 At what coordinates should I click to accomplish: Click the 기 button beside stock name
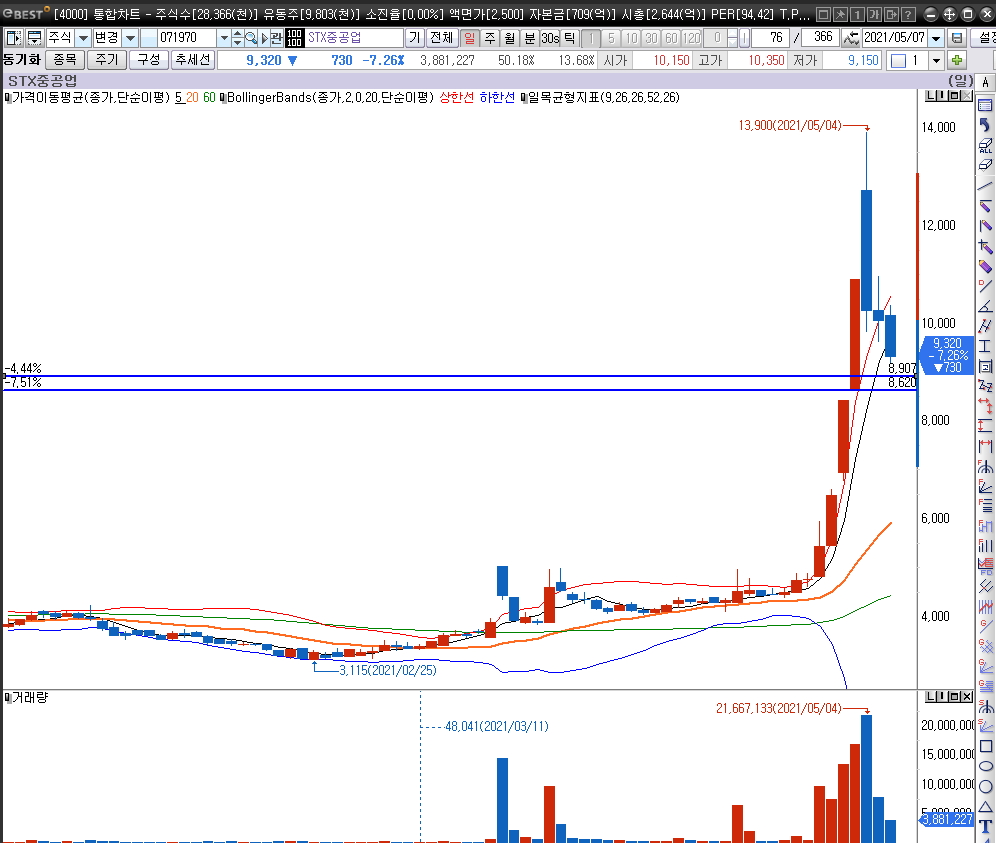414,38
